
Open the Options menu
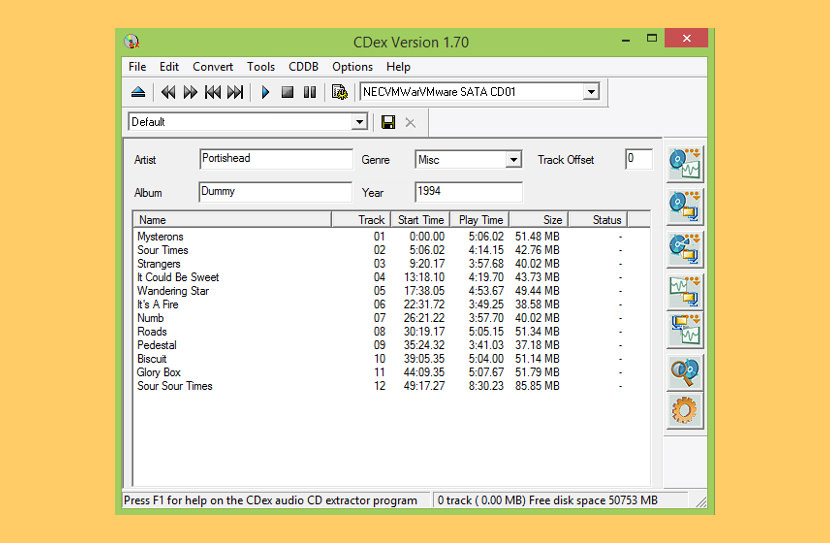click(352, 67)
